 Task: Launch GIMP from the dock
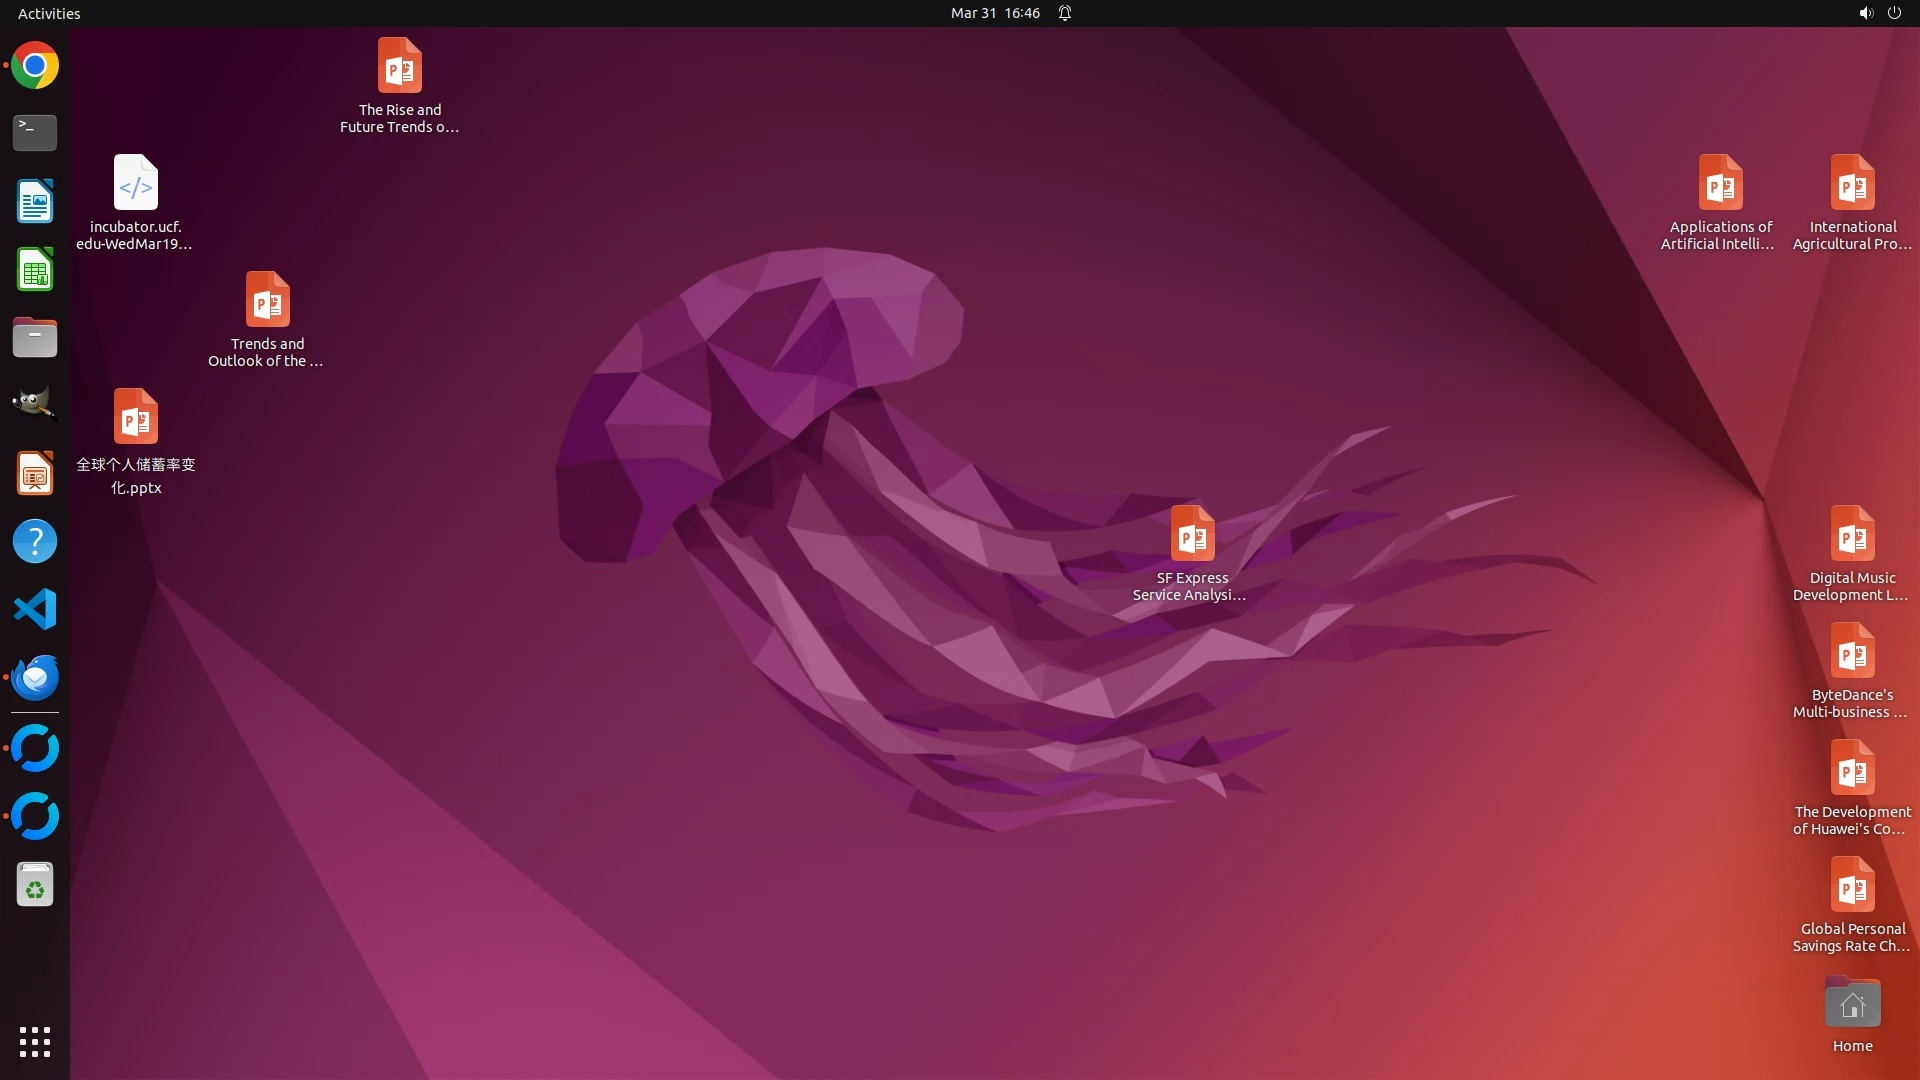[x=35, y=404]
